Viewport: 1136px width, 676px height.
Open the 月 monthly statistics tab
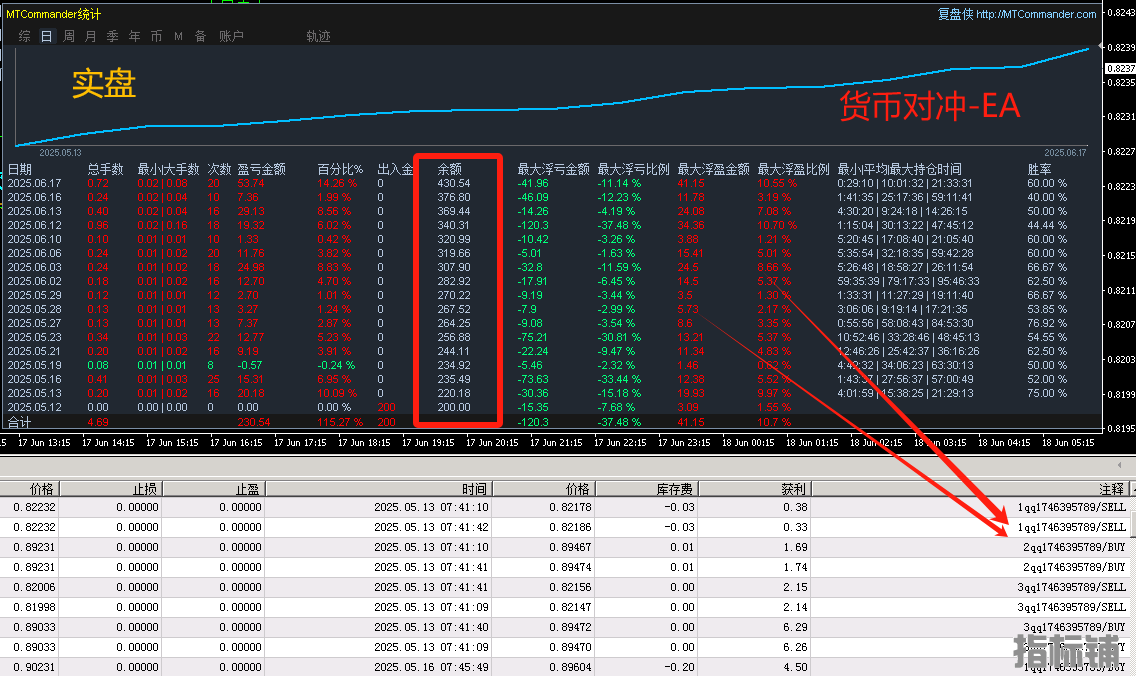(91, 36)
